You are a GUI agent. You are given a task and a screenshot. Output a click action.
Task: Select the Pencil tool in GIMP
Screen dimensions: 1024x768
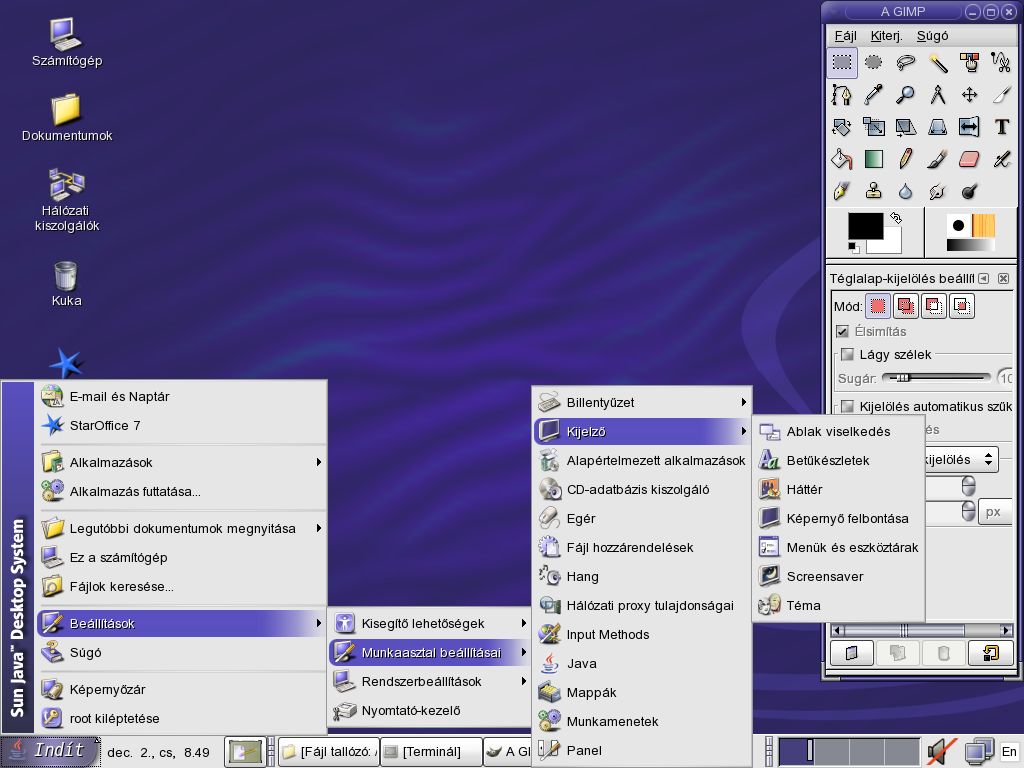[x=905, y=159]
